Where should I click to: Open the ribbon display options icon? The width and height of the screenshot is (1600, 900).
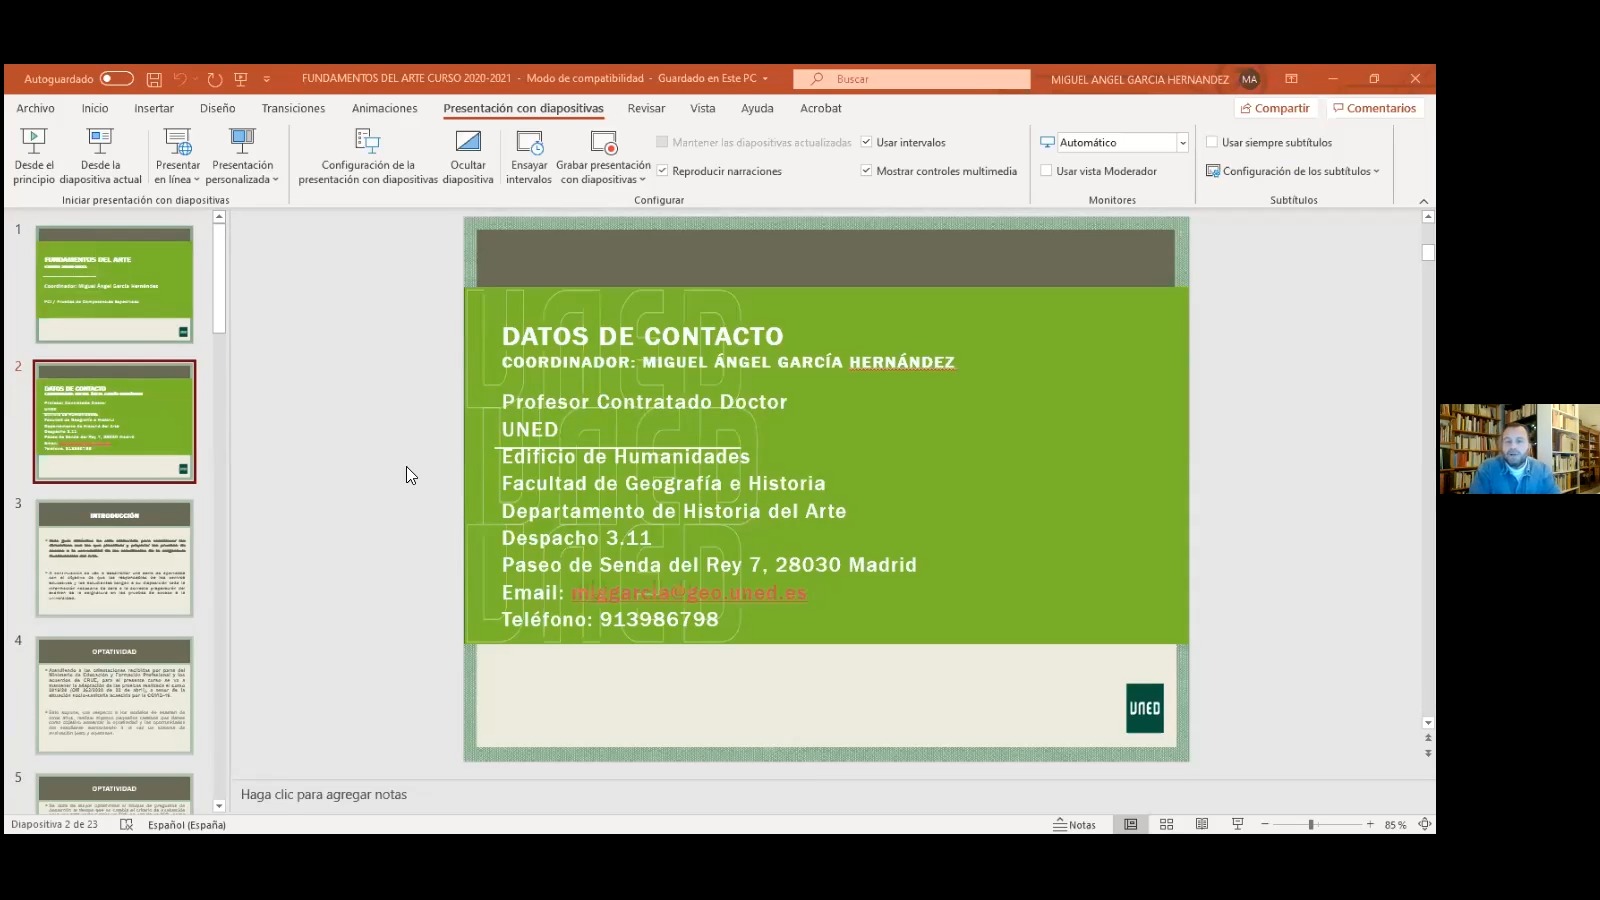pos(1291,79)
